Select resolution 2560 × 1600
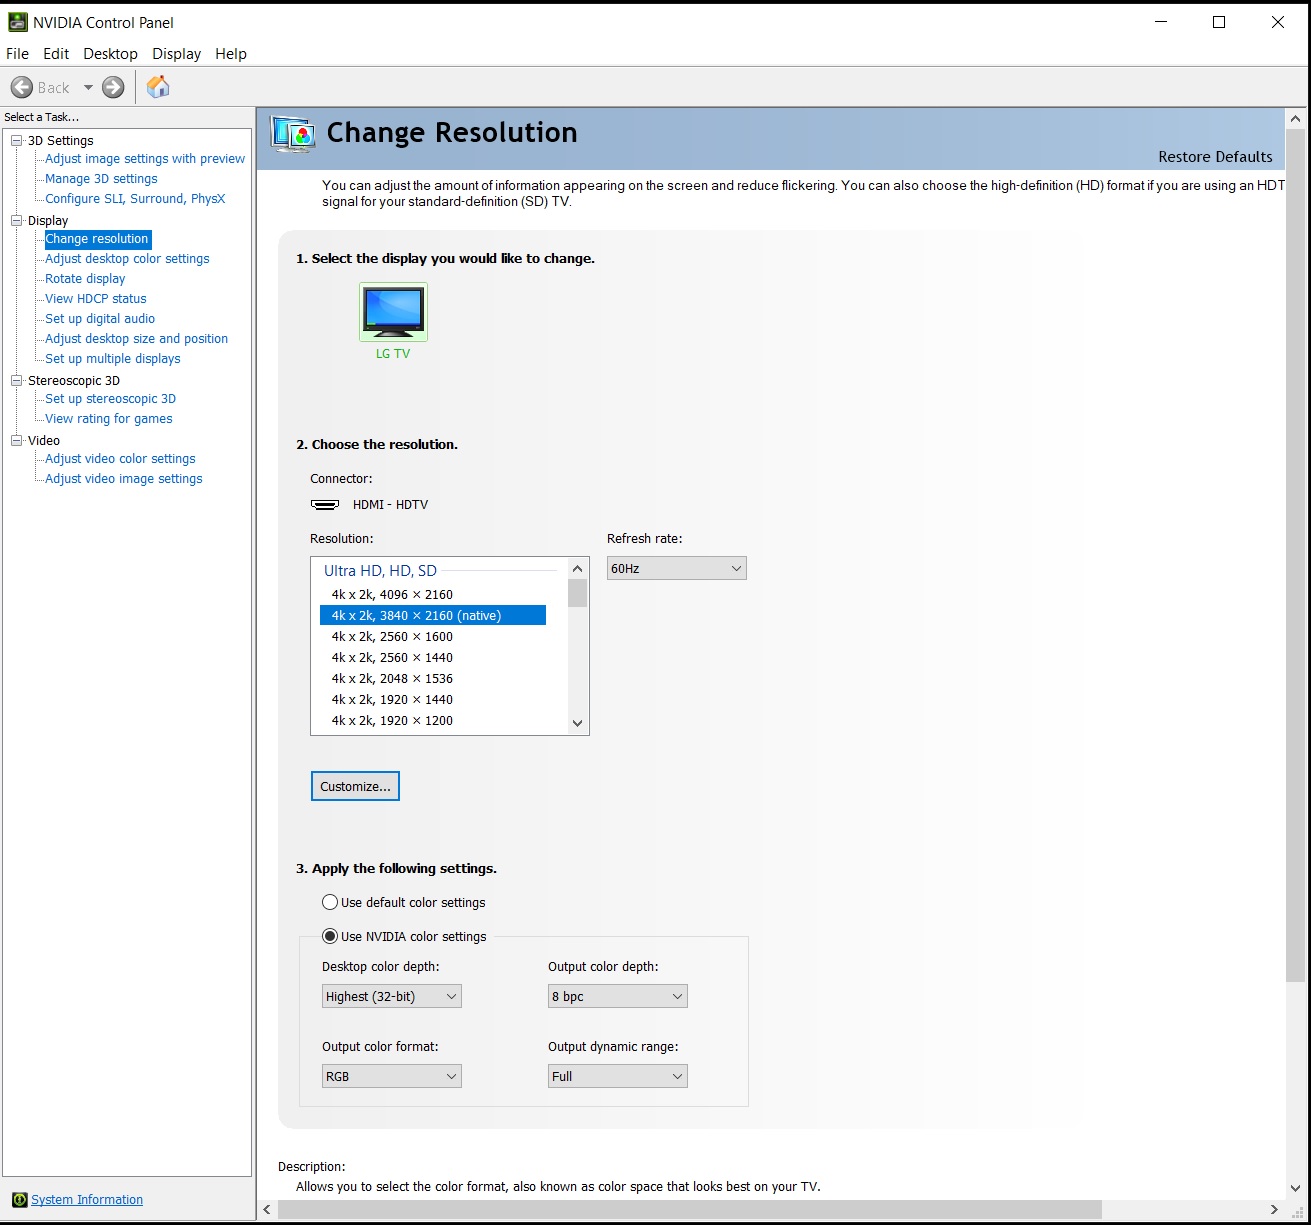The width and height of the screenshot is (1311, 1225). pos(433,637)
